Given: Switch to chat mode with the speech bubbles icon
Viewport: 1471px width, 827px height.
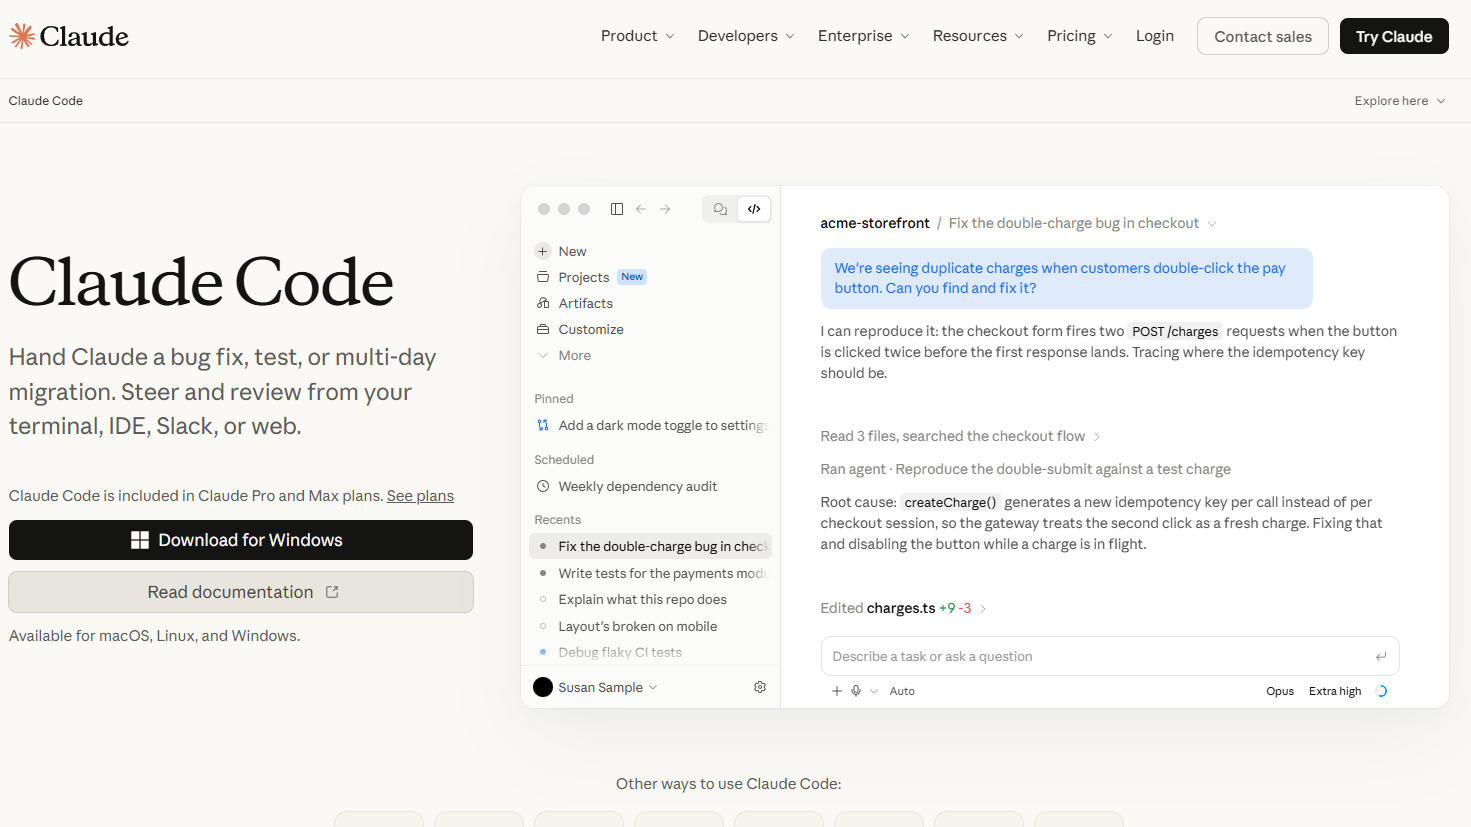Looking at the screenshot, I should click(720, 209).
